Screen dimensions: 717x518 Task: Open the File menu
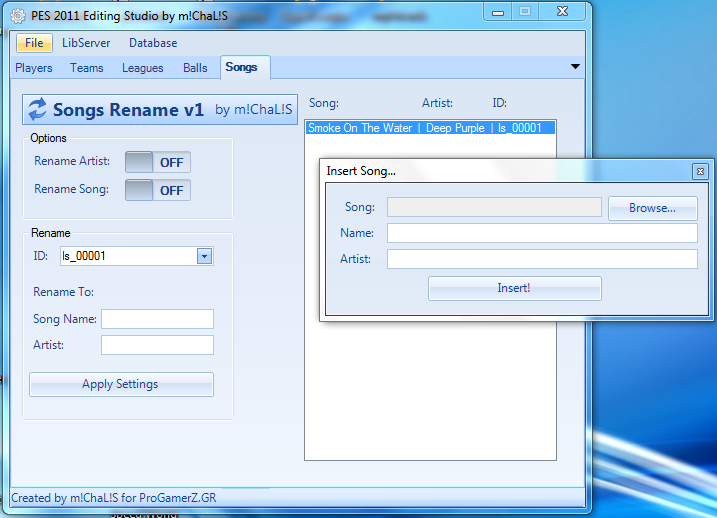click(34, 43)
